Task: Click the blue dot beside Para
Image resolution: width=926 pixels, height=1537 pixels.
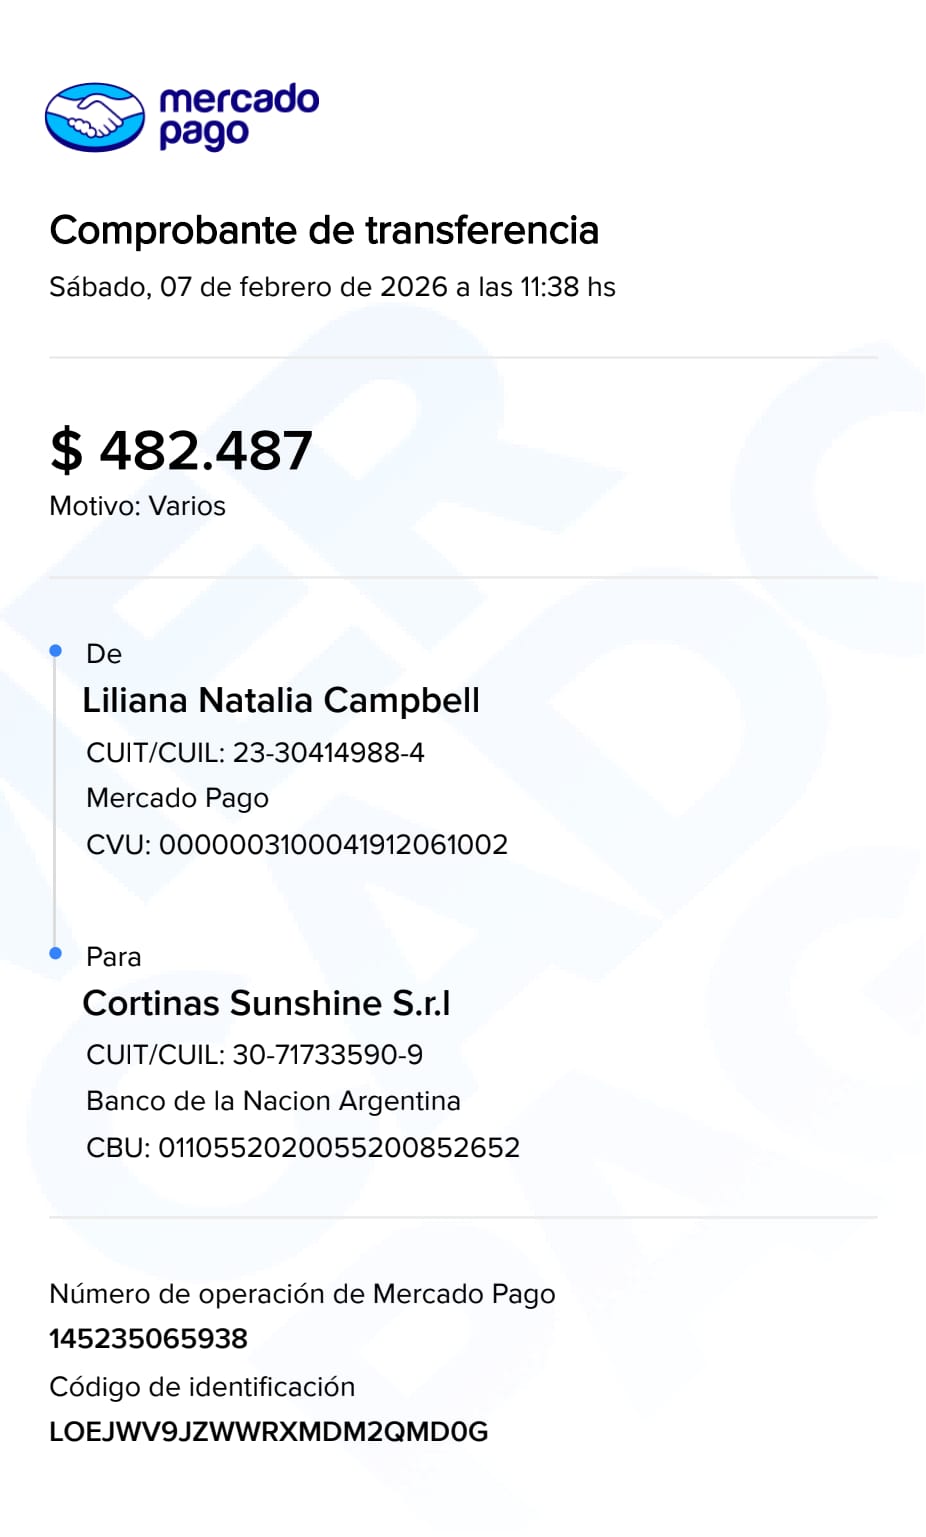Action: pos(56,953)
